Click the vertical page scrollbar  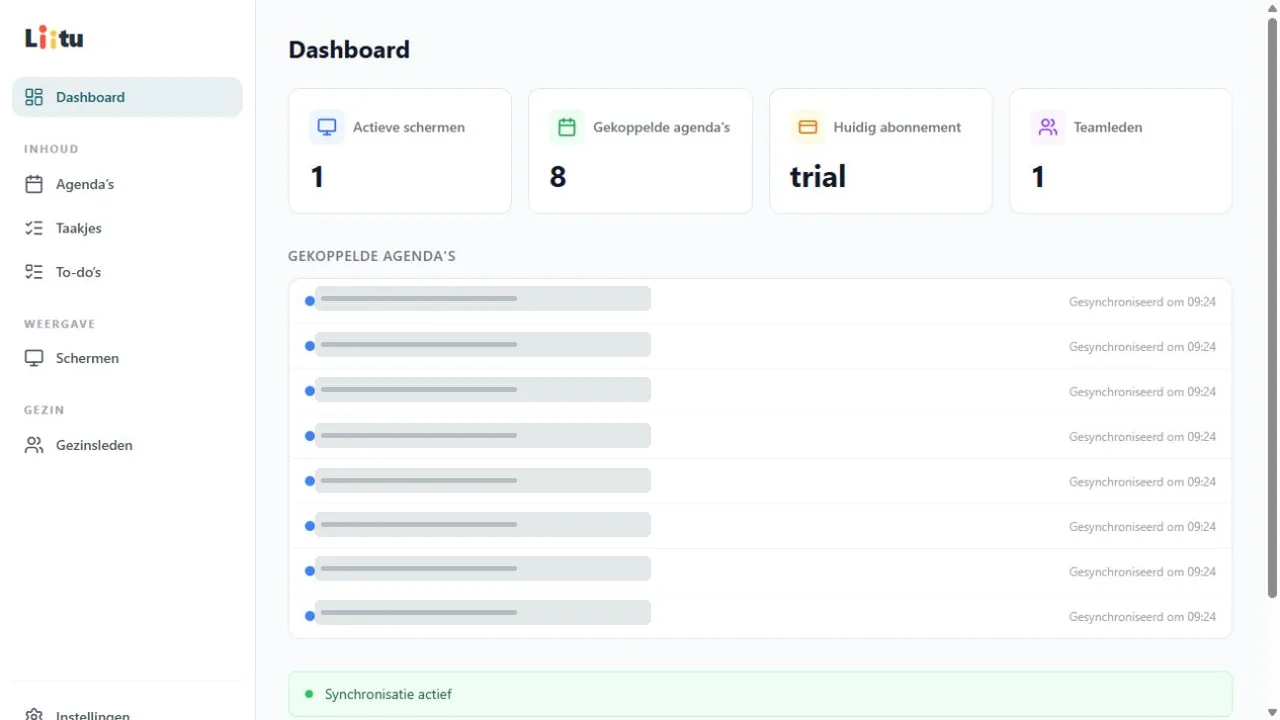coord(1272,308)
